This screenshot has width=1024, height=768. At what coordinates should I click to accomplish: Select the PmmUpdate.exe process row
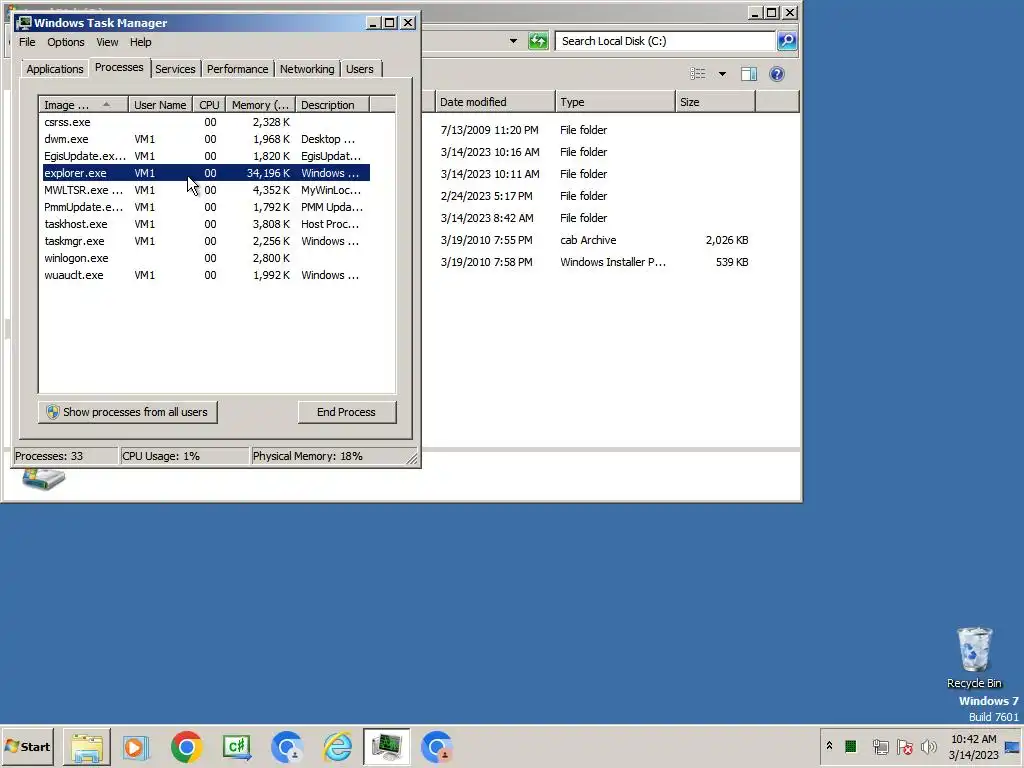(206, 207)
